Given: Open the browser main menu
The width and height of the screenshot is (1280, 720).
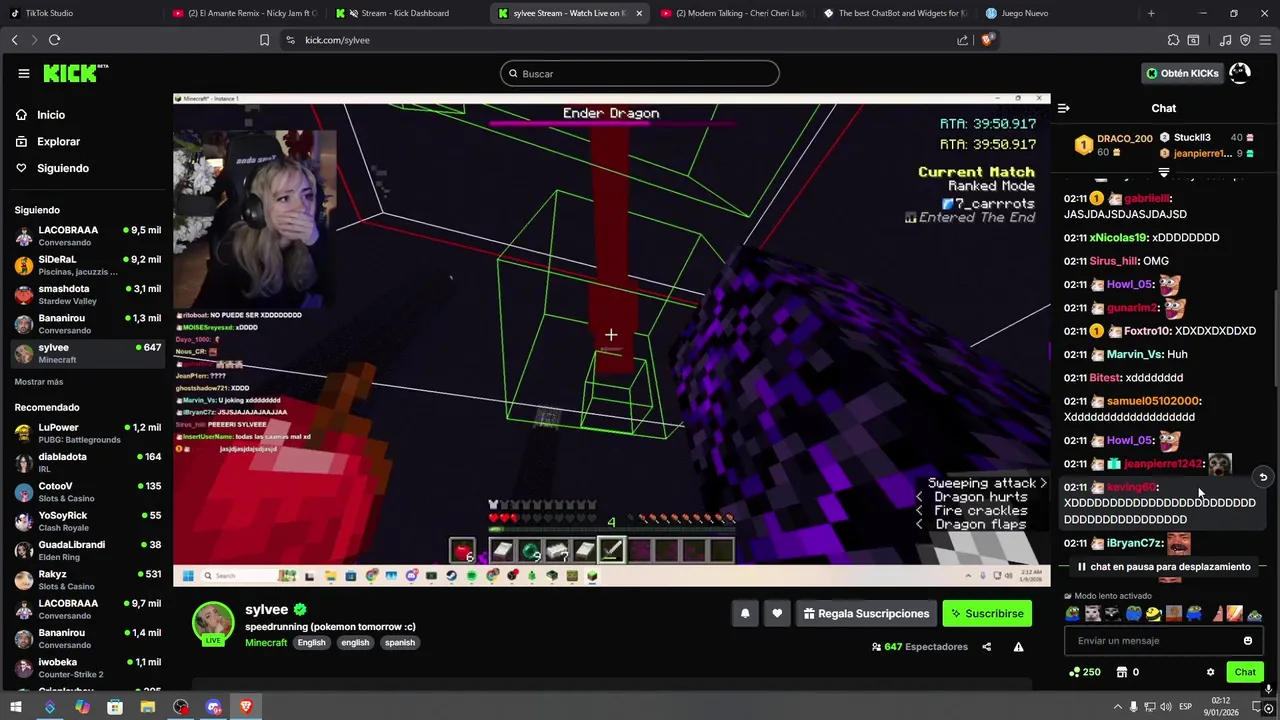Looking at the screenshot, I should click(1265, 40).
